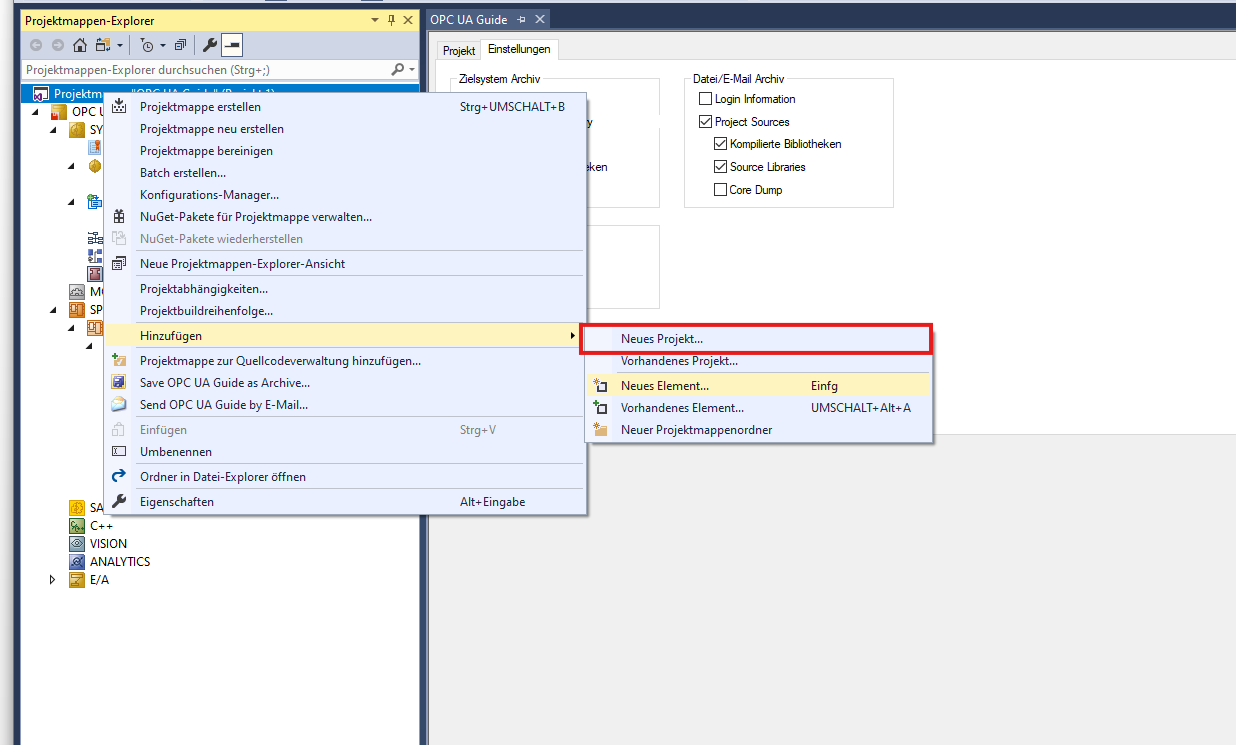Click the build icon next to Projektmappe erstellen

click(x=119, y=107)
